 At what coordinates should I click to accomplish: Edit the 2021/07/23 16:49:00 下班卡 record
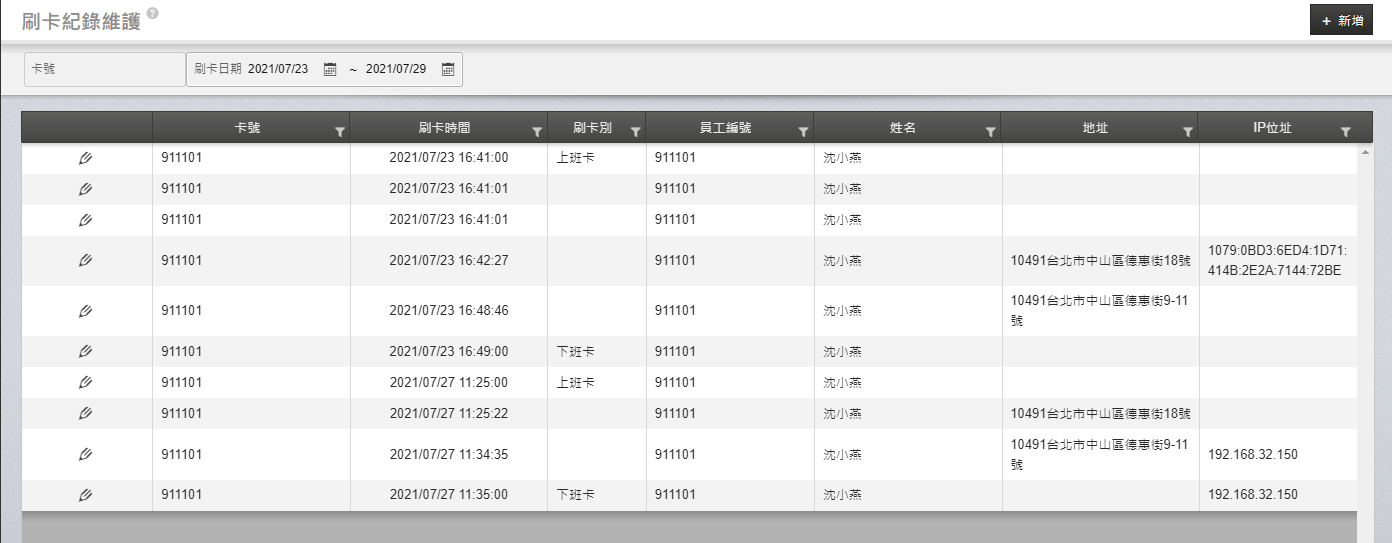[x=86, y=351]
